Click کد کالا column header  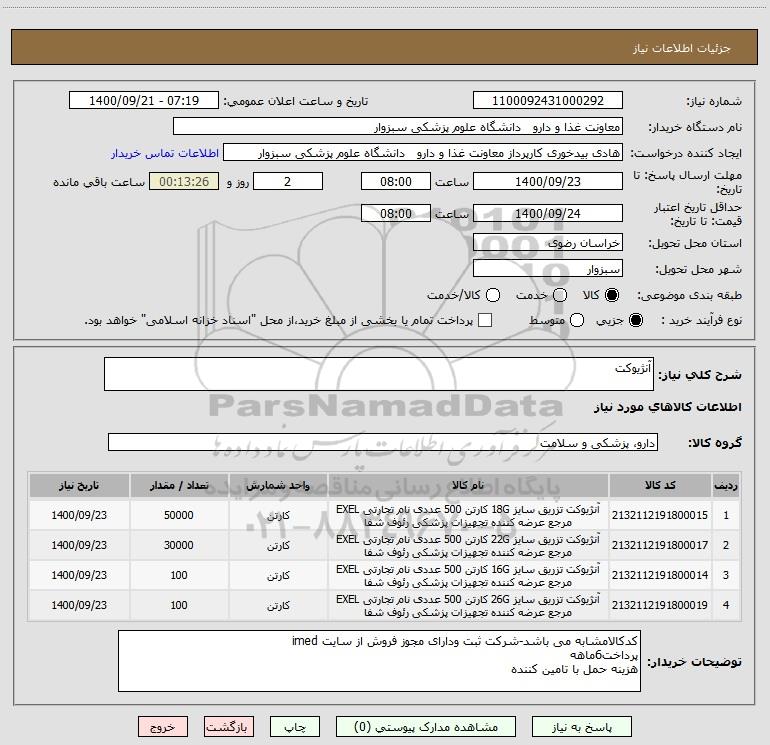coord(660,485)
